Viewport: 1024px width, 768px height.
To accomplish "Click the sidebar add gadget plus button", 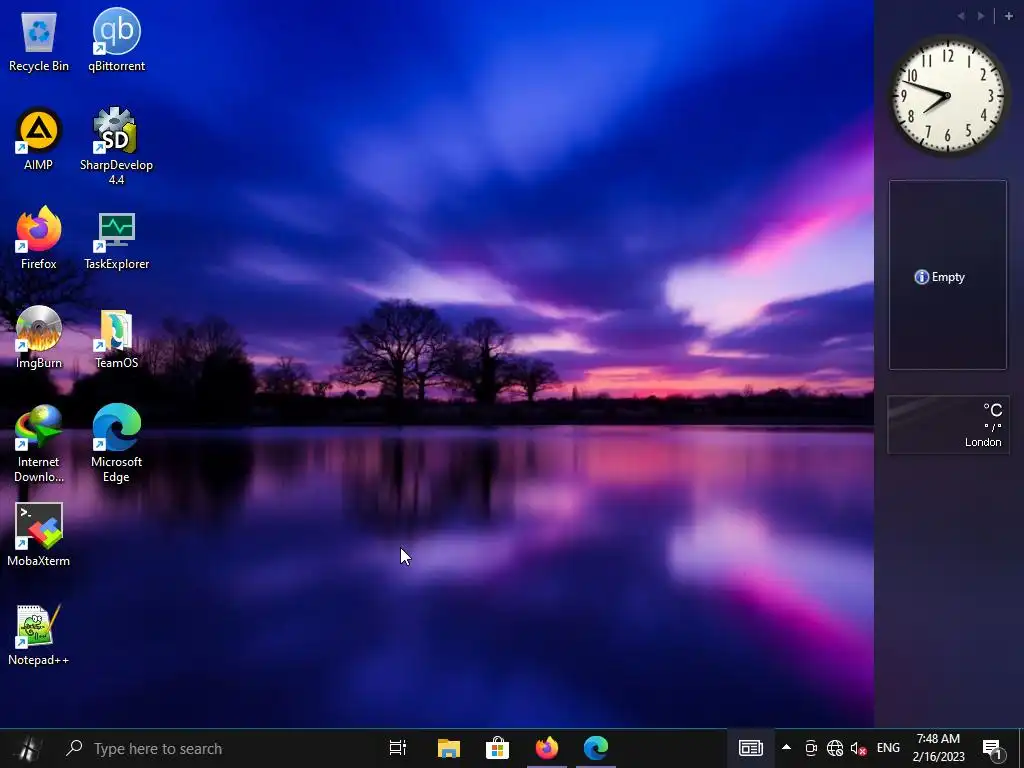I will (1008, 16).
